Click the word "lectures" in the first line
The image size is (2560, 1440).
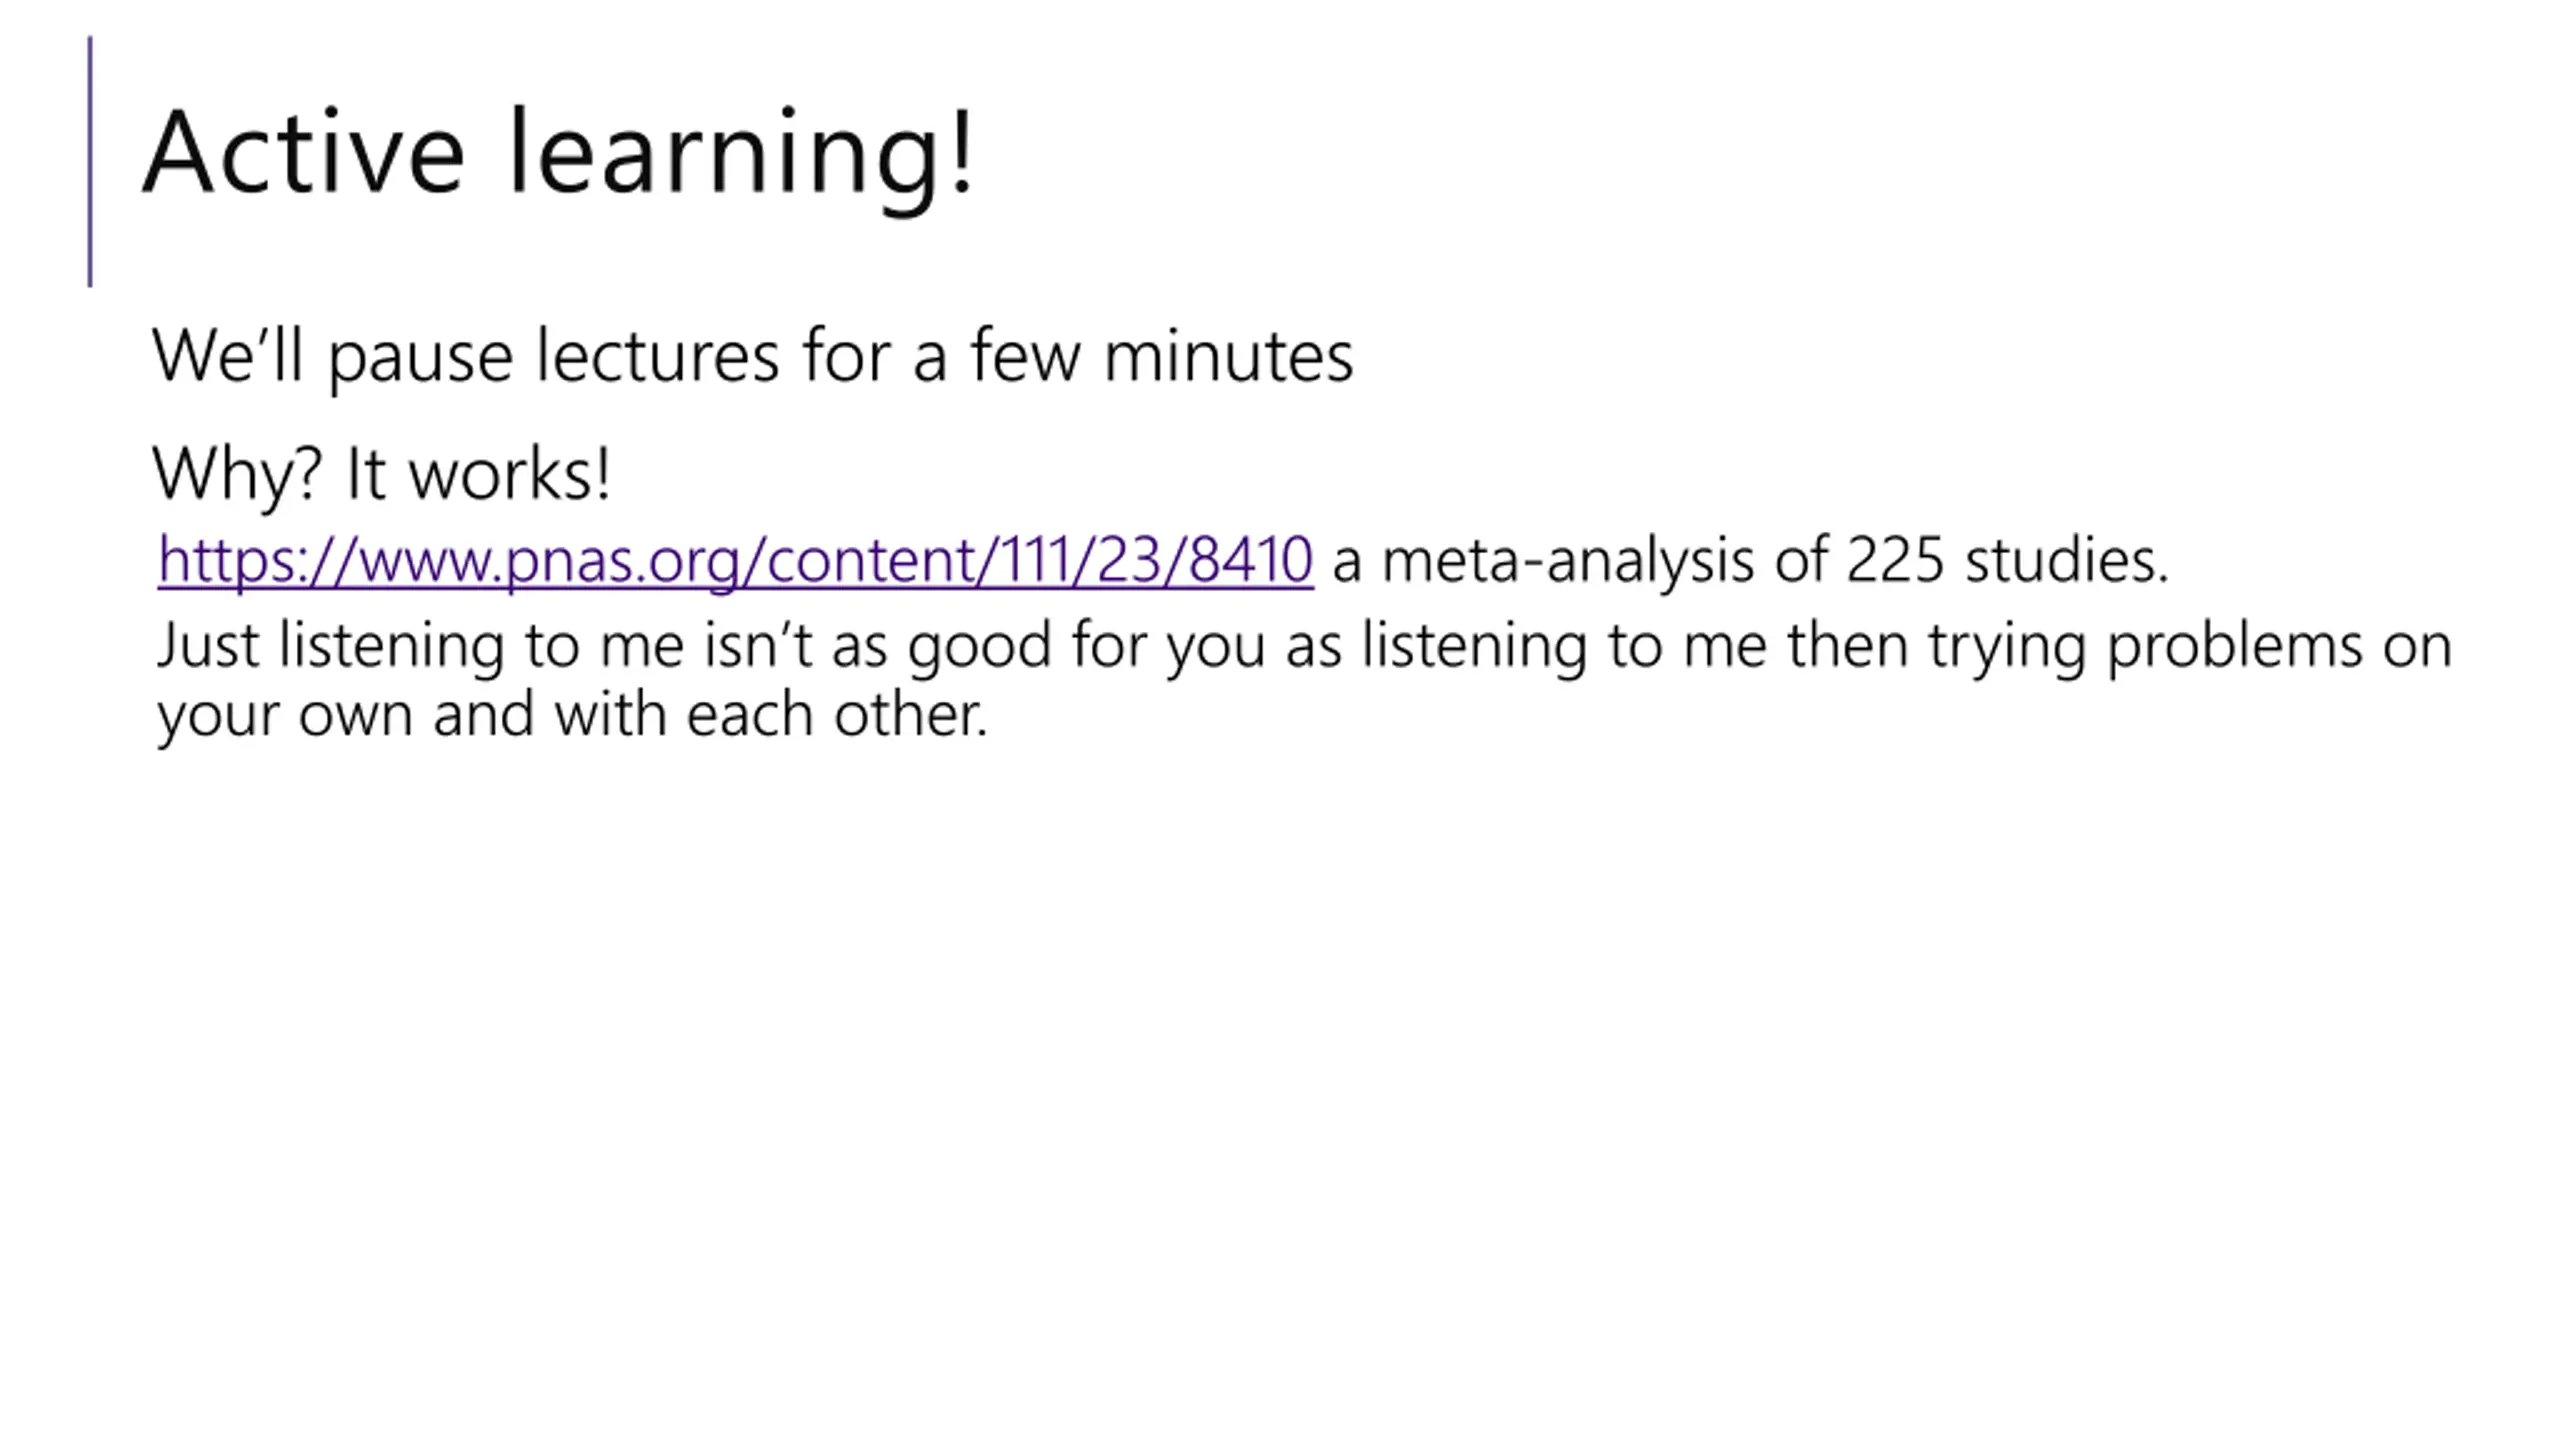click(x=657, y=356)
